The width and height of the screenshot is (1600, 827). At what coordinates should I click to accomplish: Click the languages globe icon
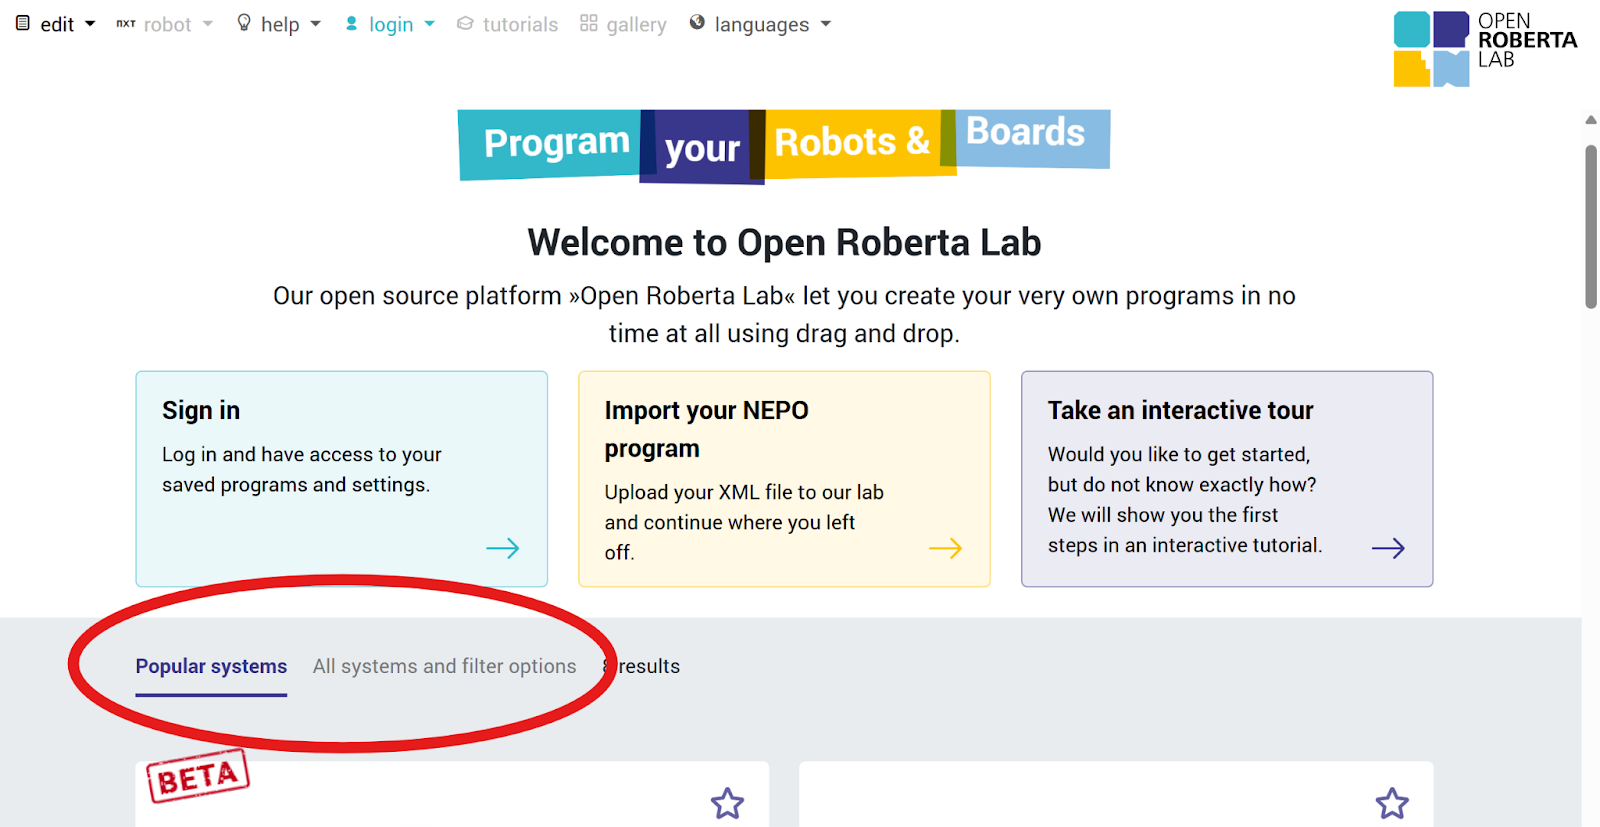[697, 22]
